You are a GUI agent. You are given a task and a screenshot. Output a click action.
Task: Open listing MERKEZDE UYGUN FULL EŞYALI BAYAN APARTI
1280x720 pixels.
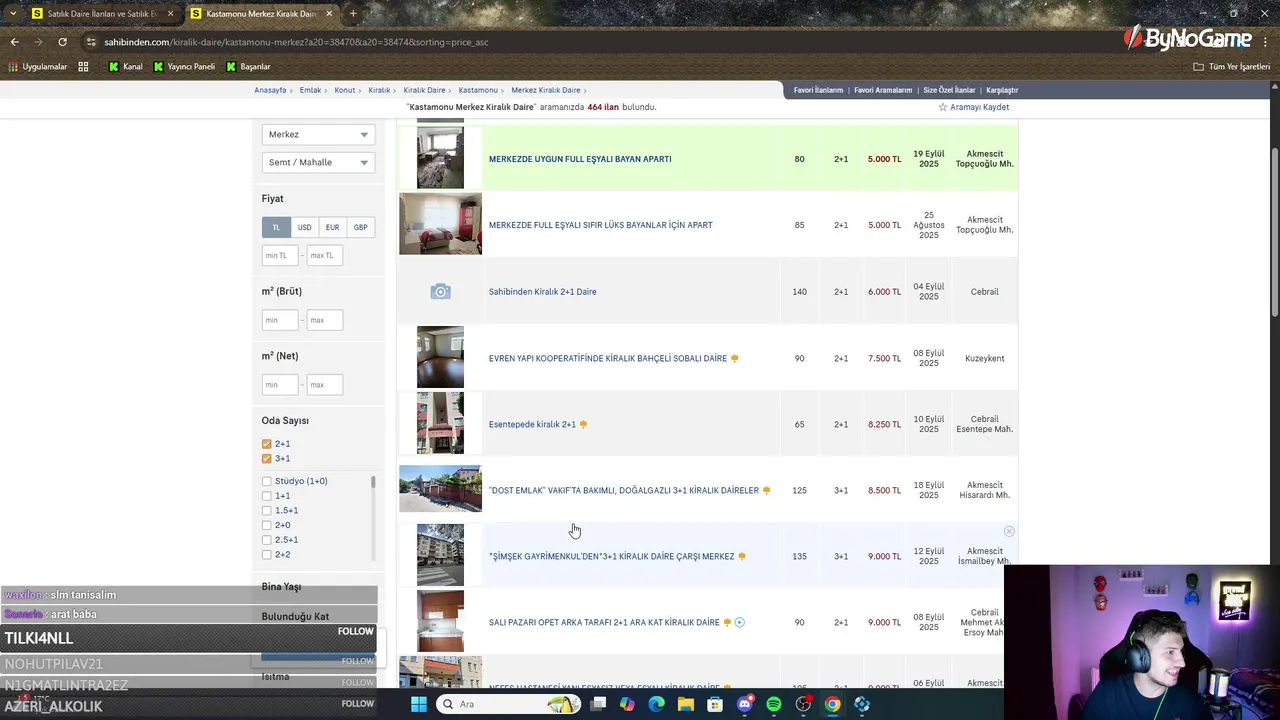(580, 159)
